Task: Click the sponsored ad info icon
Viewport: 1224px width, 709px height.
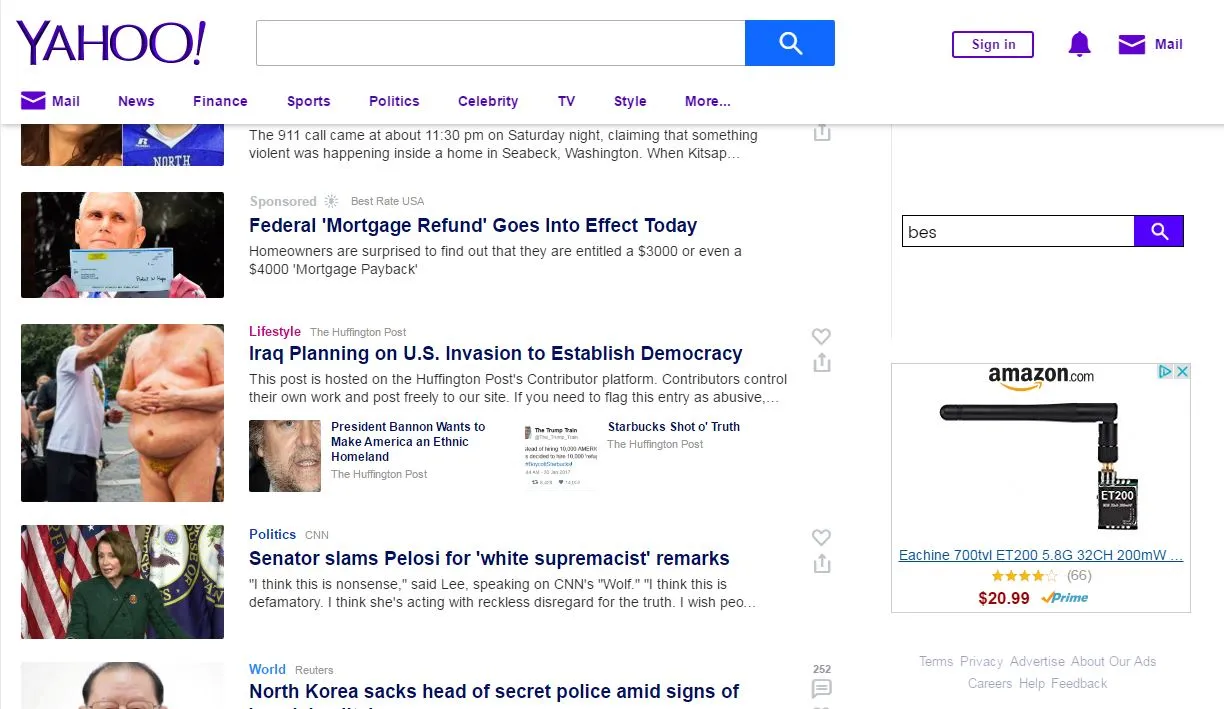Action: click(x=331, y=201)
